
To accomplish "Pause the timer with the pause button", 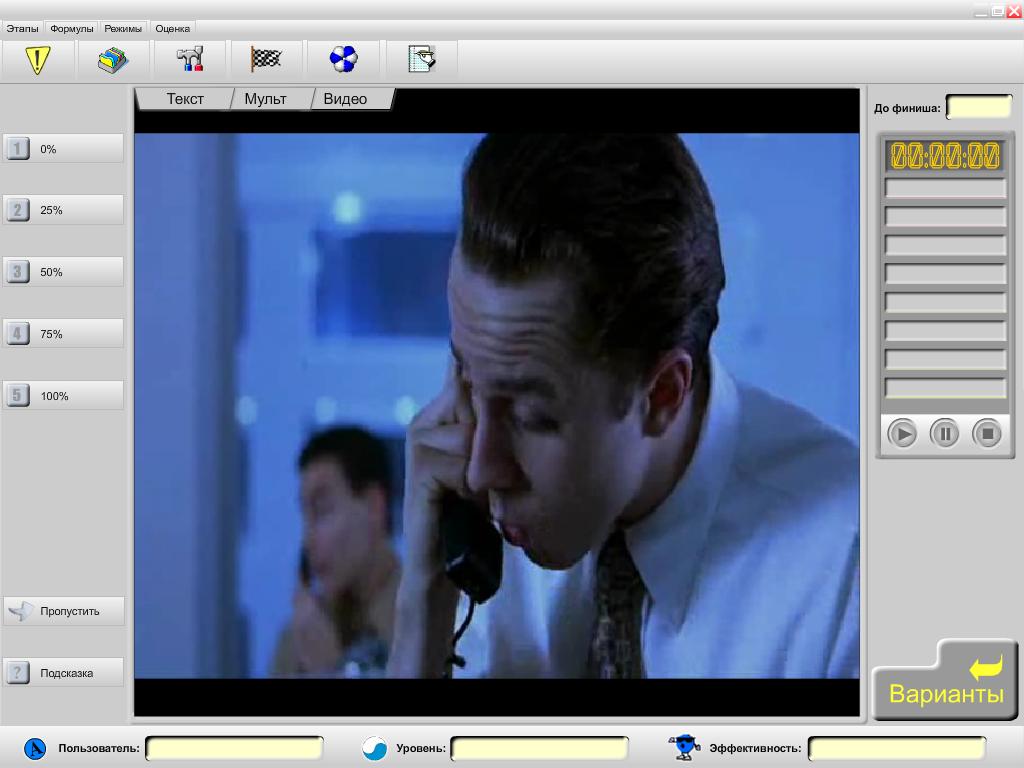I will click(x=944, y=434).
